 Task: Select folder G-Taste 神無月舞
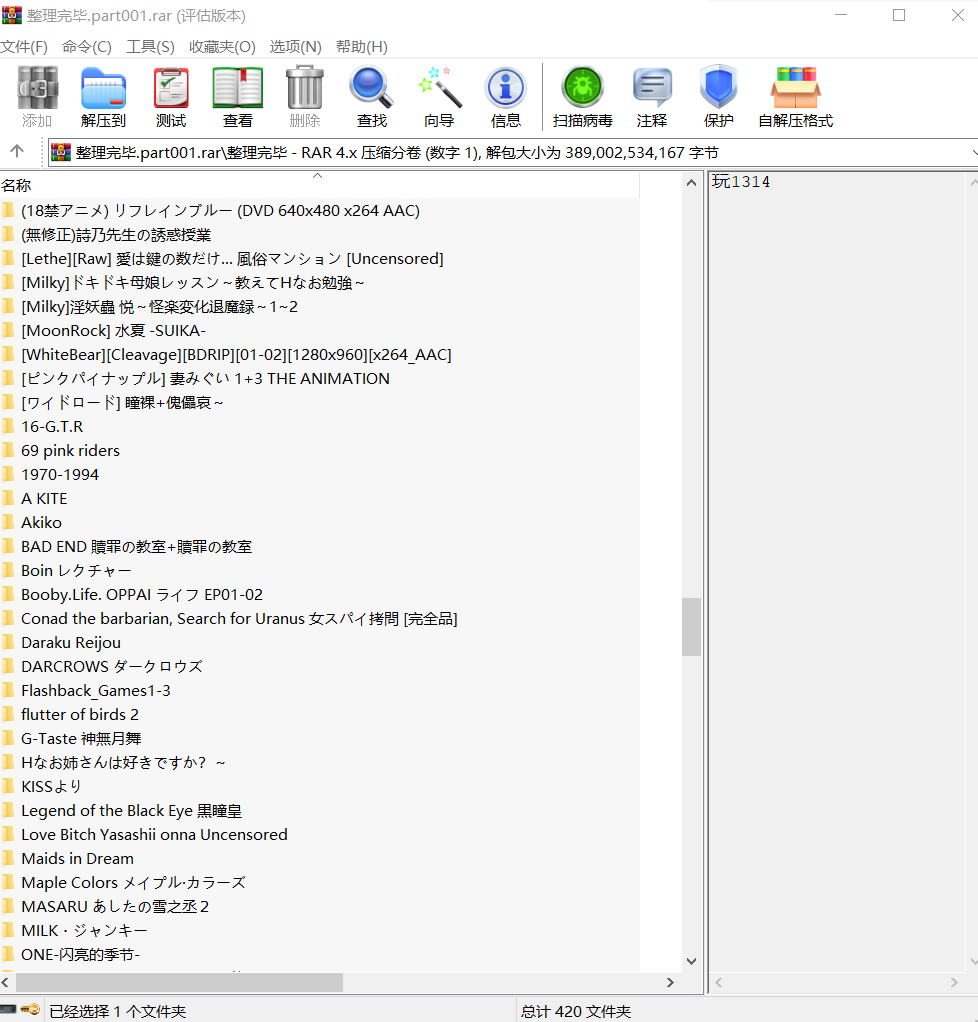[82, 738]
